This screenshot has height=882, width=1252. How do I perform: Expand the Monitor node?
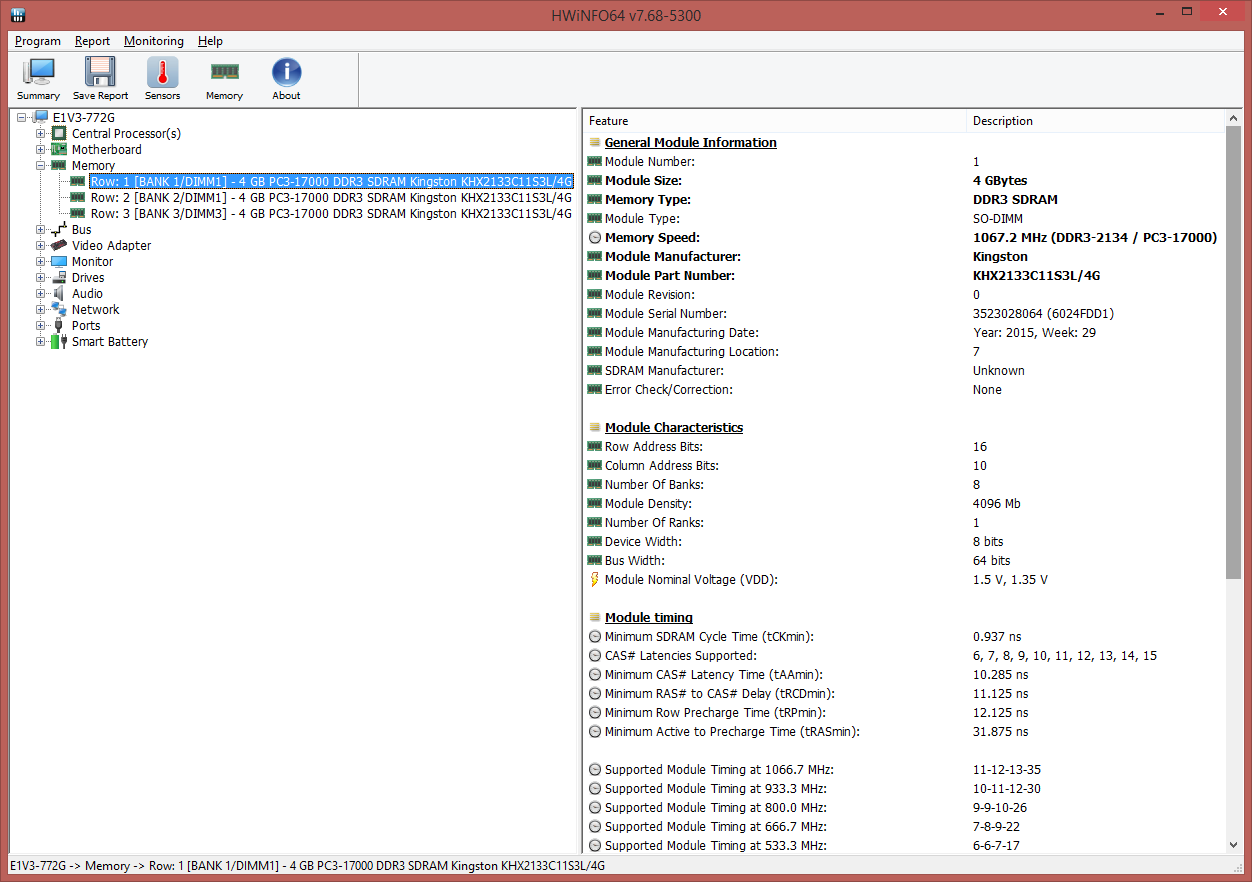(41, 261)
